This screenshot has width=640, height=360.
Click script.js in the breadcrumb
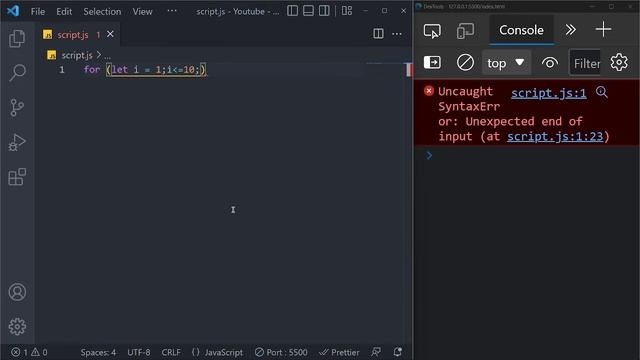click(77, 55)
